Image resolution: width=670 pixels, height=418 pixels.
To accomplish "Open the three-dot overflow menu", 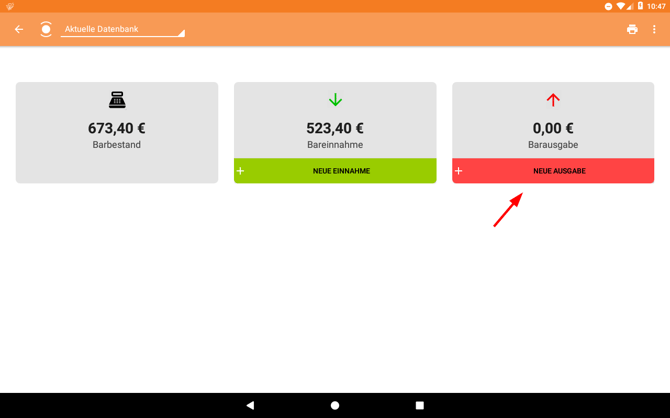I will click(654, 29).
